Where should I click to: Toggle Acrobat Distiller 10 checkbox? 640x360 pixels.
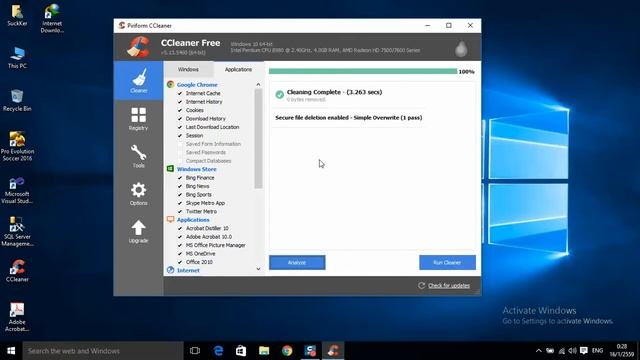click(x=180, y=228)
